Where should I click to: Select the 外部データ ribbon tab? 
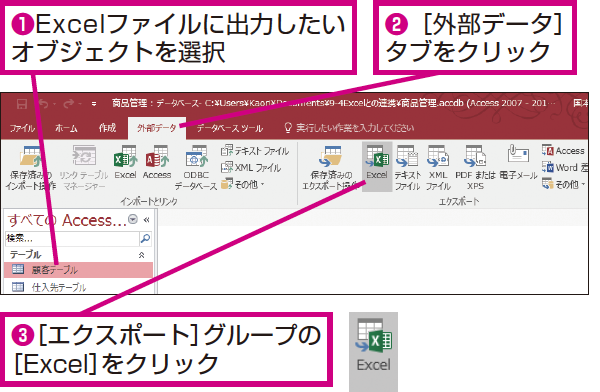157,128
